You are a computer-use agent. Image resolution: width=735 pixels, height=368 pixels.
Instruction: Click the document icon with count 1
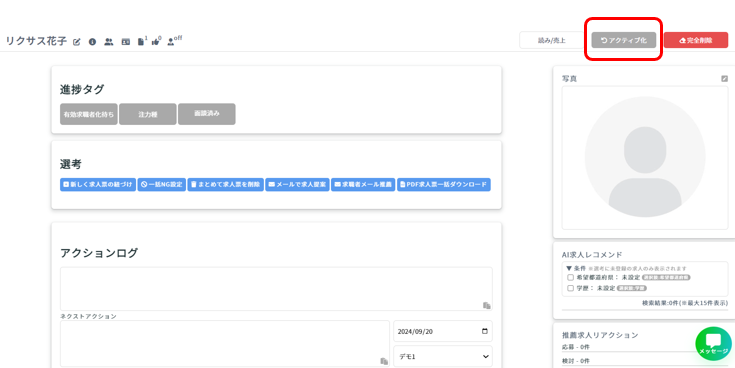[141, 42]
